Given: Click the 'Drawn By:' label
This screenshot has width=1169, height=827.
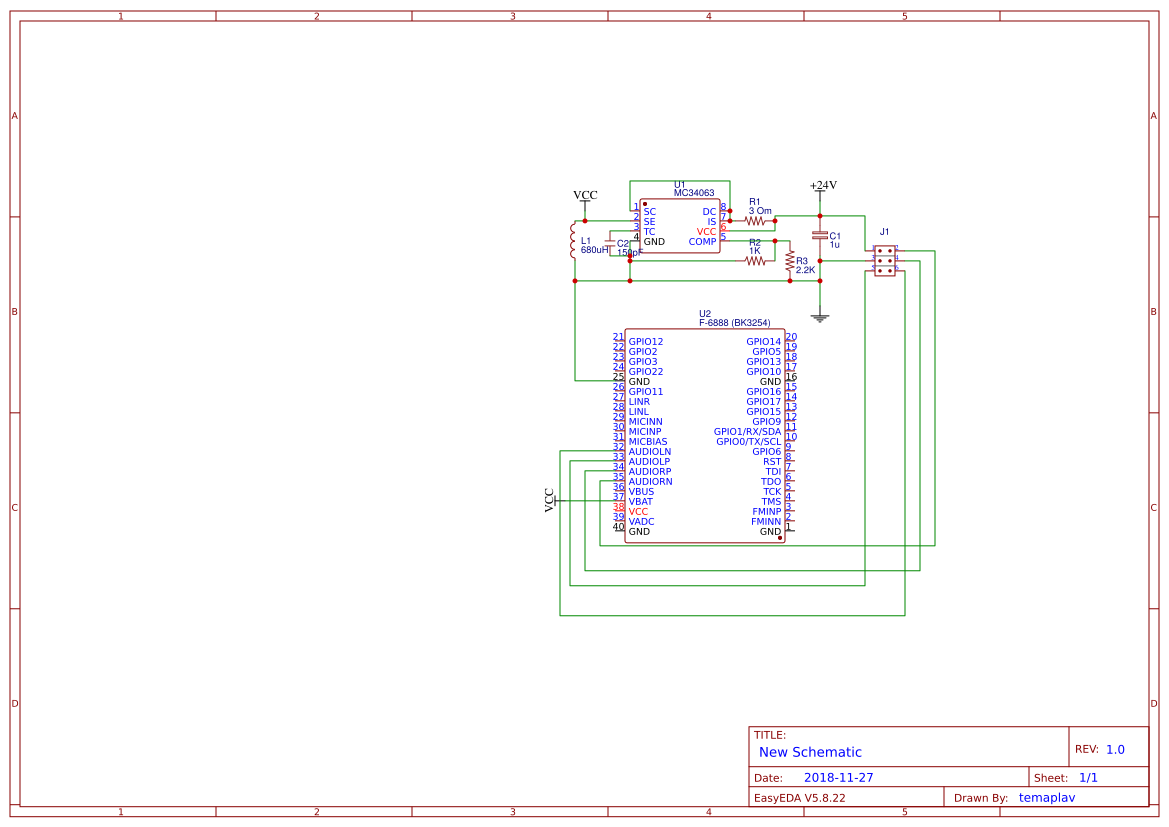Looking at the screenshot, I should pos(980,798).
